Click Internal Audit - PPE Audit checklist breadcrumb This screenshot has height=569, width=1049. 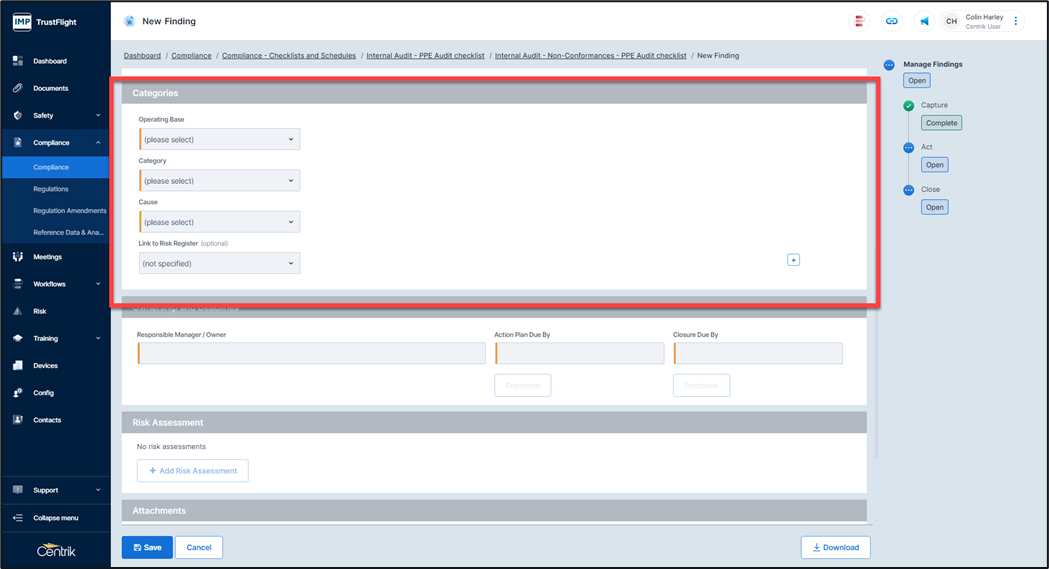[x=425, y=55]
